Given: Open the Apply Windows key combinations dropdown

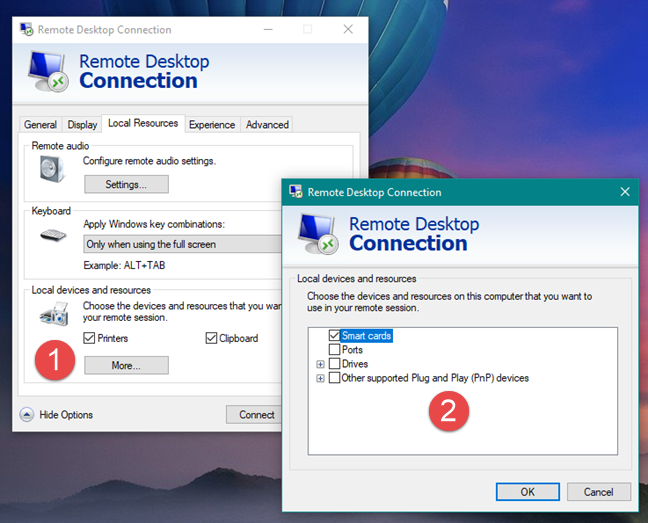Looking at the screenshot, I should pyautogui.click(x=182, y=244).
